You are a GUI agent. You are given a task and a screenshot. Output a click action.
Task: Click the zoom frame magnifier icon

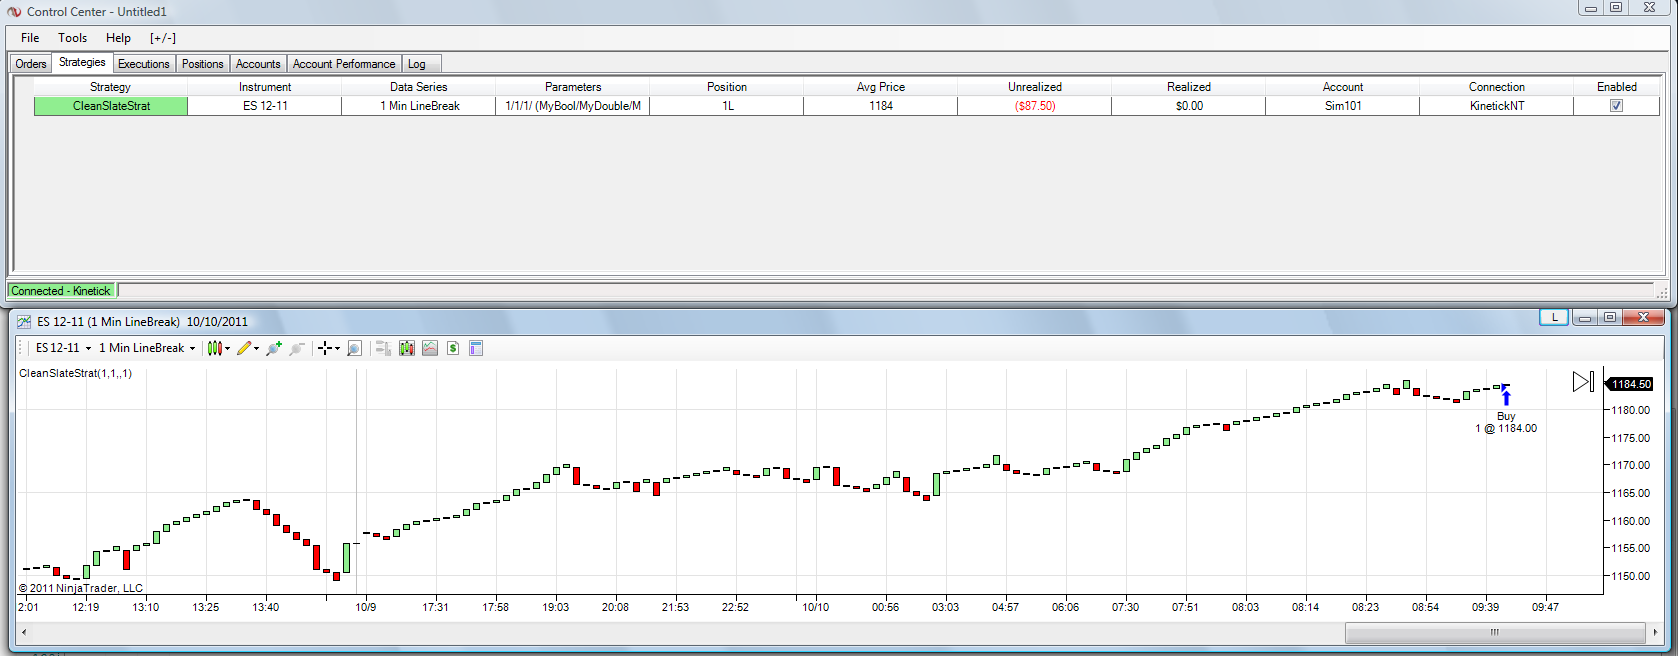coord(354,348)
